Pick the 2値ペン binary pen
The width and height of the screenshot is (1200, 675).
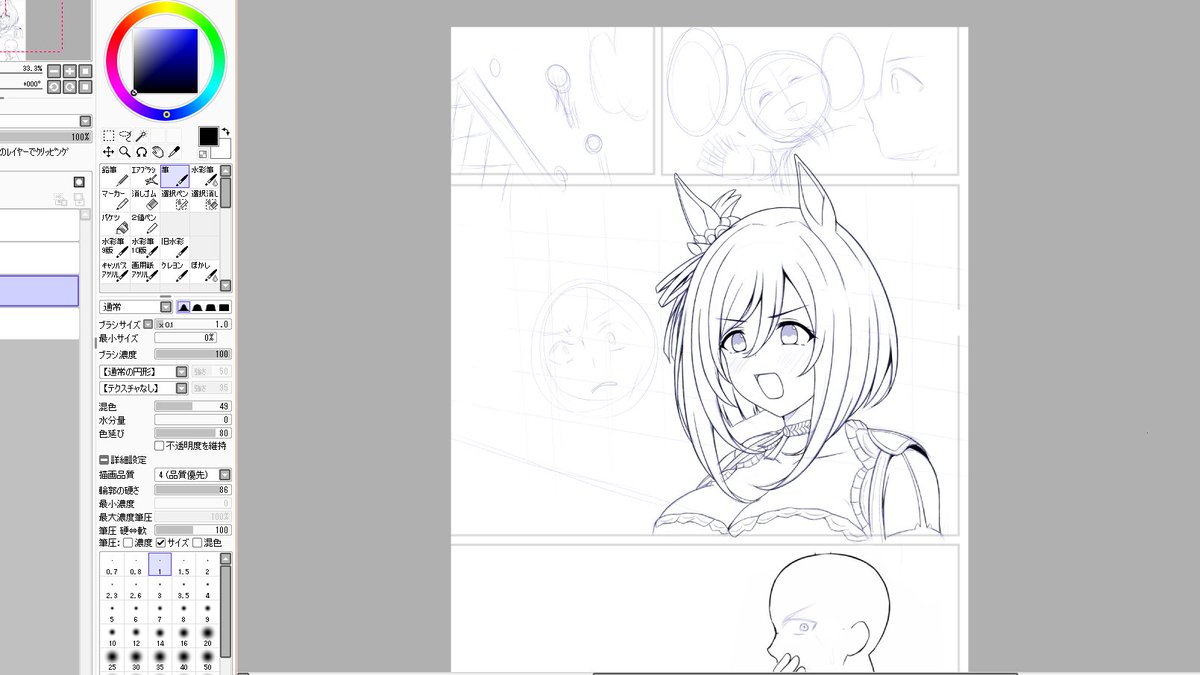(x=144, y=225)
